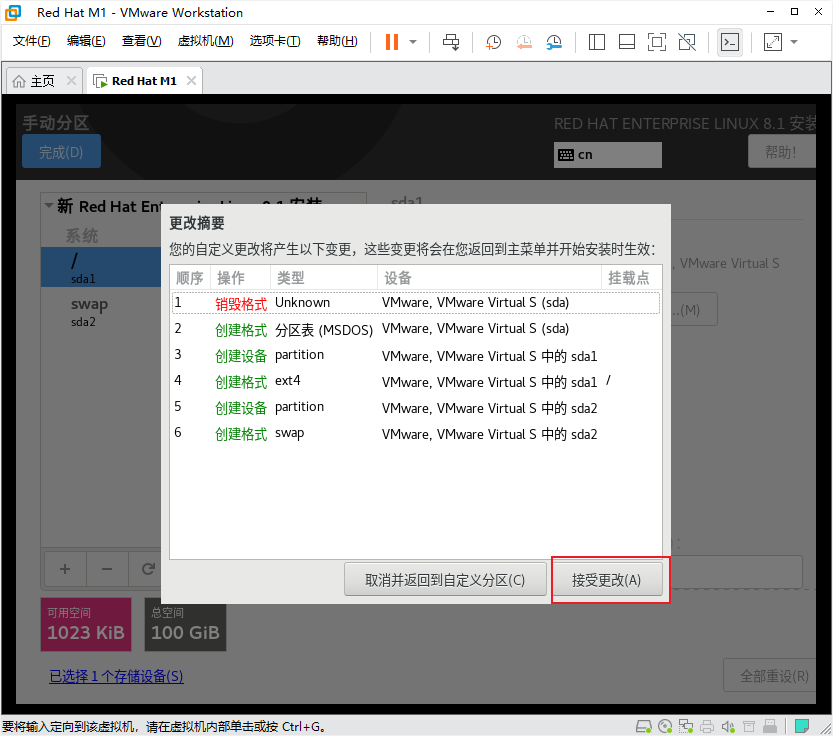Click the network adapter status bar icon
This screenshot has height=736, width=833.
point(686,726)
